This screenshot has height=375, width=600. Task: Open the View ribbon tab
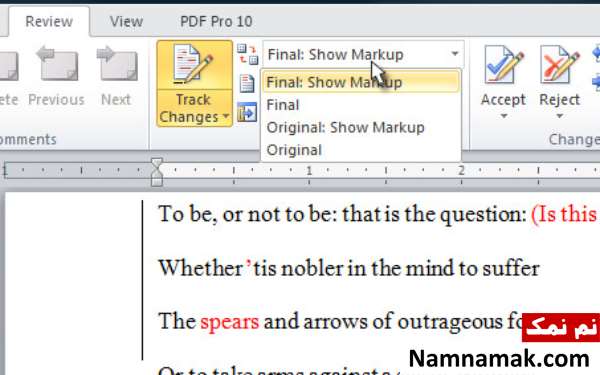point(126,21)
